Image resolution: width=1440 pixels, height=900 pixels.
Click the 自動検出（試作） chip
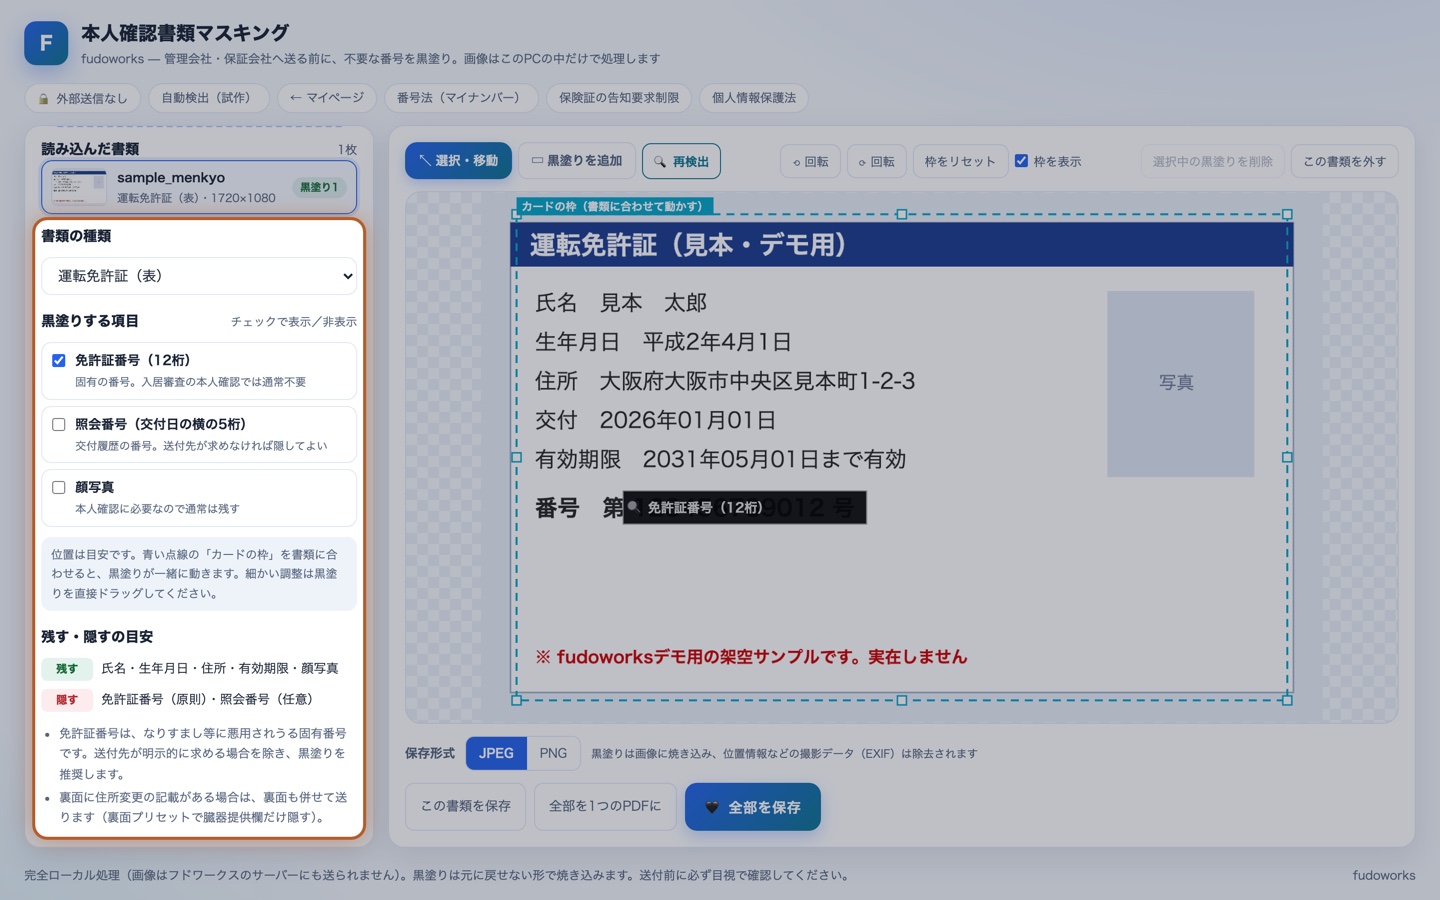pos(209,98)
